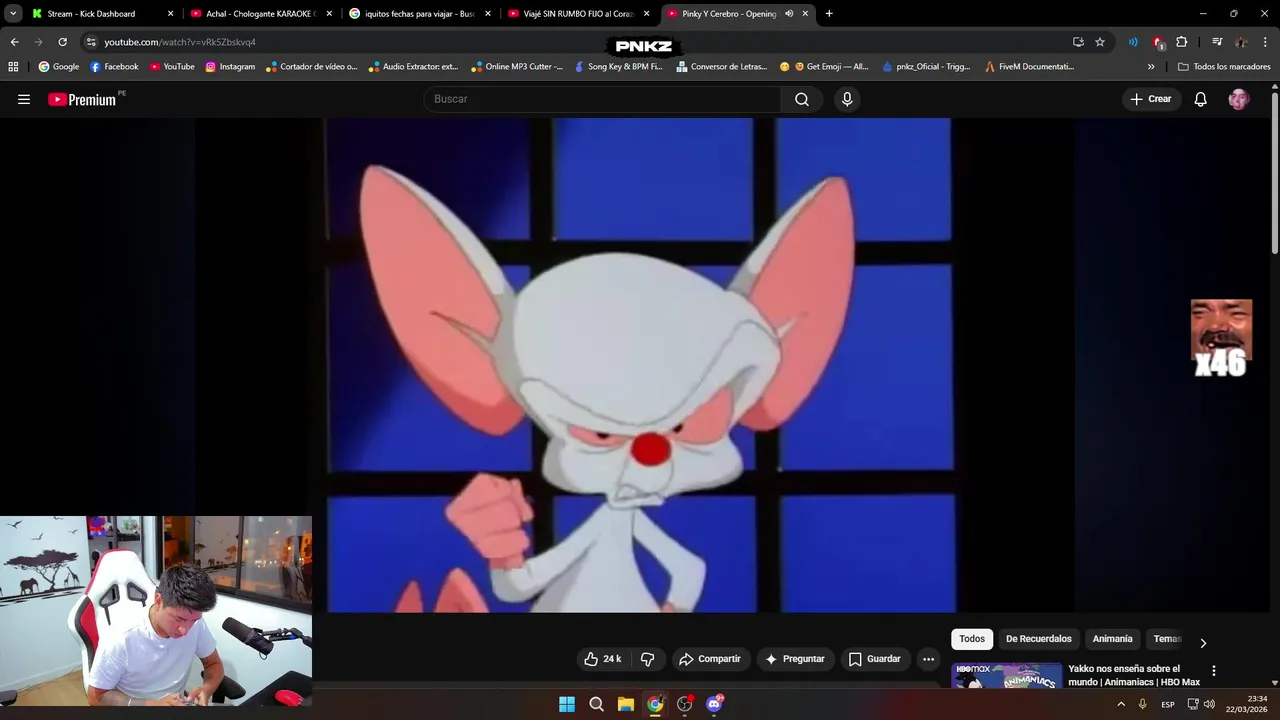Image resolution: width=1280 pixels, height=720 pixels.
Task: Click the browser address bar URL
Action: (x=180, y=42)
